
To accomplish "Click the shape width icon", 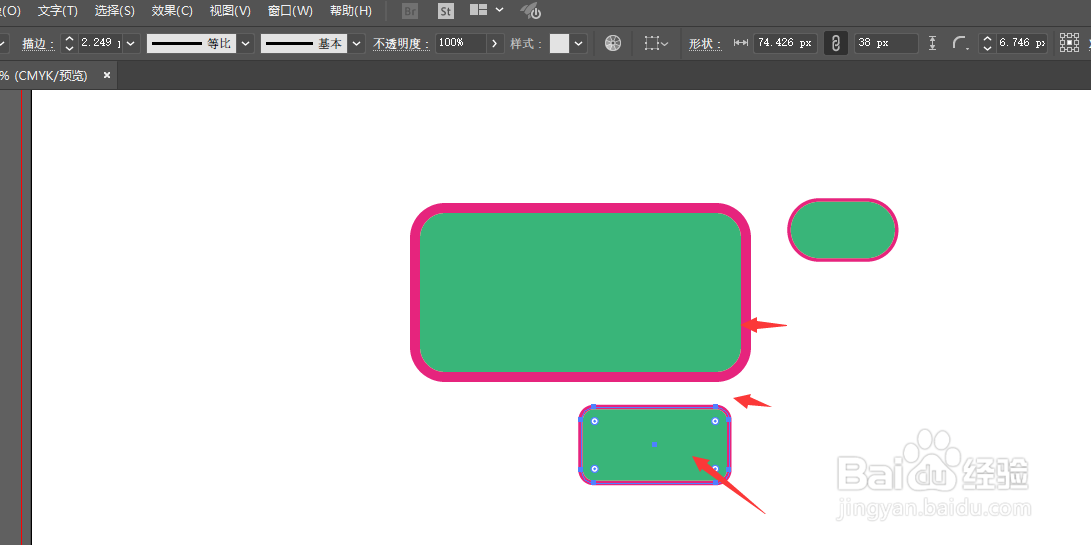I will 741,43.
